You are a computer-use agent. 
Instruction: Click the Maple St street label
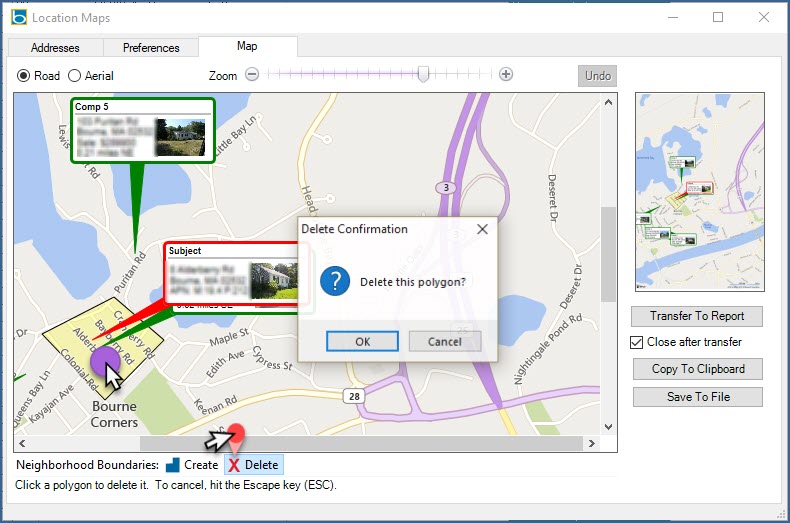229,337
